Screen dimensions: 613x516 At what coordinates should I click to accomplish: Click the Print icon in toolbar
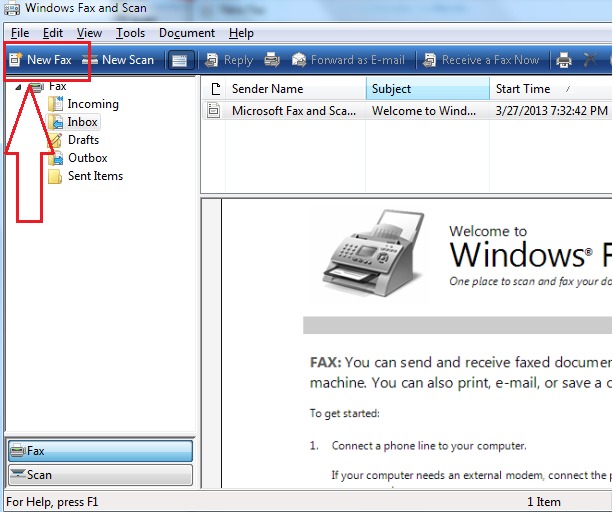(564, 60)
